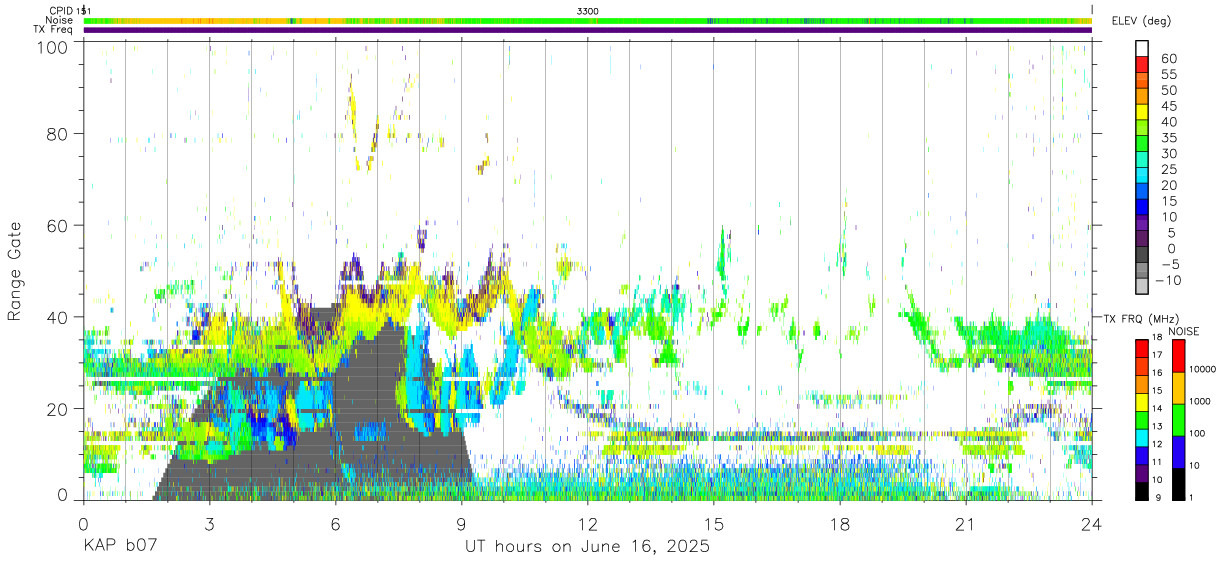Click the "60" range gate tick on y-axis
The width and height of the screenshot is (1228, 567).
point(57,225)
